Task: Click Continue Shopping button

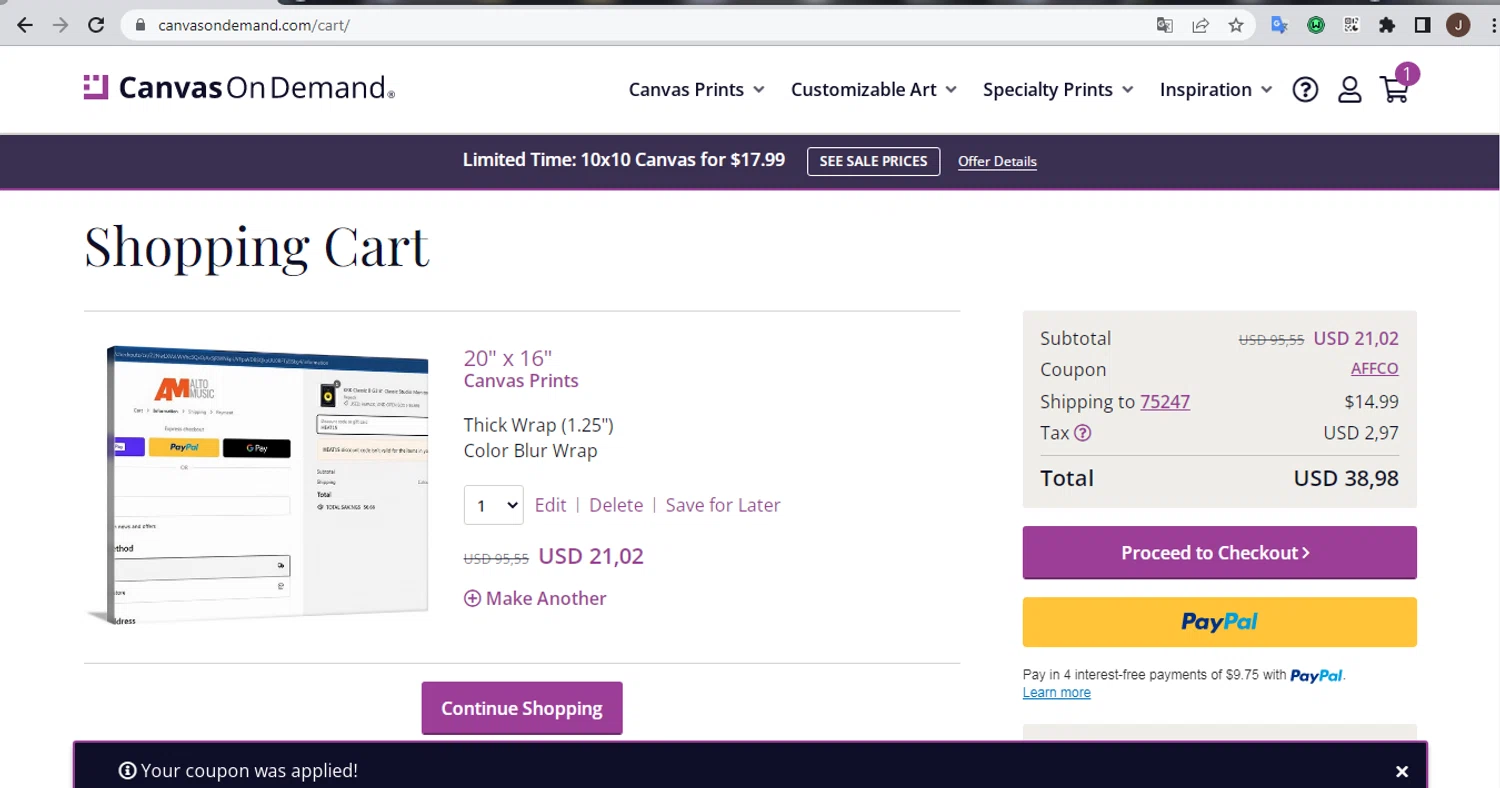Action: pos(522,708)
